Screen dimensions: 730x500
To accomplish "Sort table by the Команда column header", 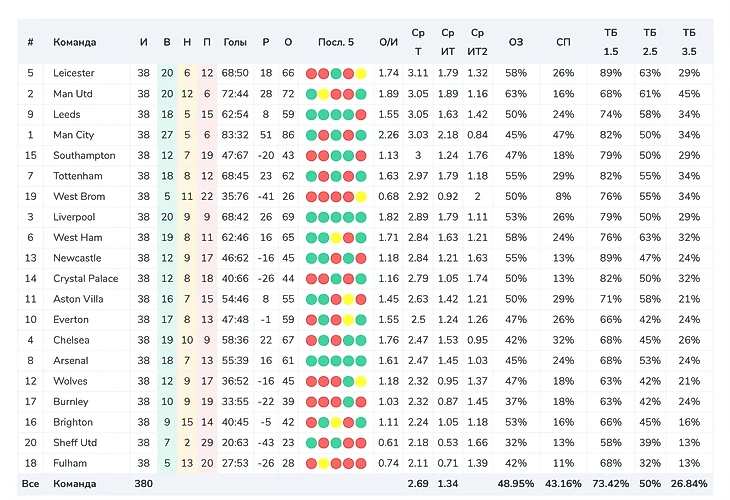I will pos(75,42).
